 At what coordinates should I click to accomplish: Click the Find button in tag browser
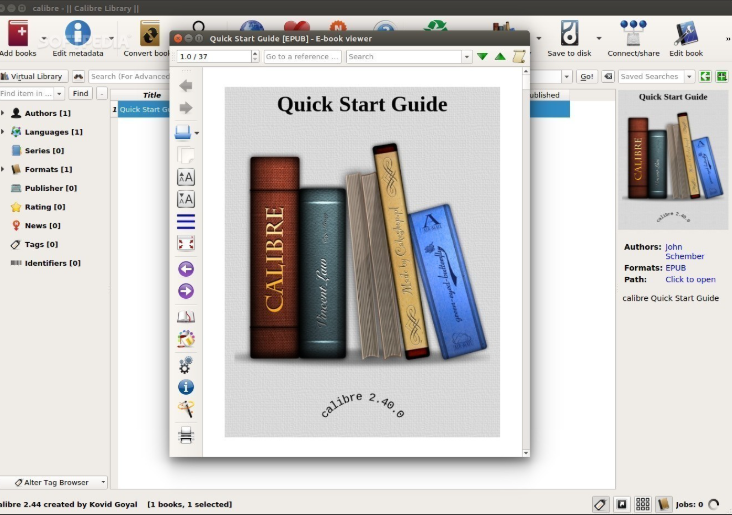[80, 93]
